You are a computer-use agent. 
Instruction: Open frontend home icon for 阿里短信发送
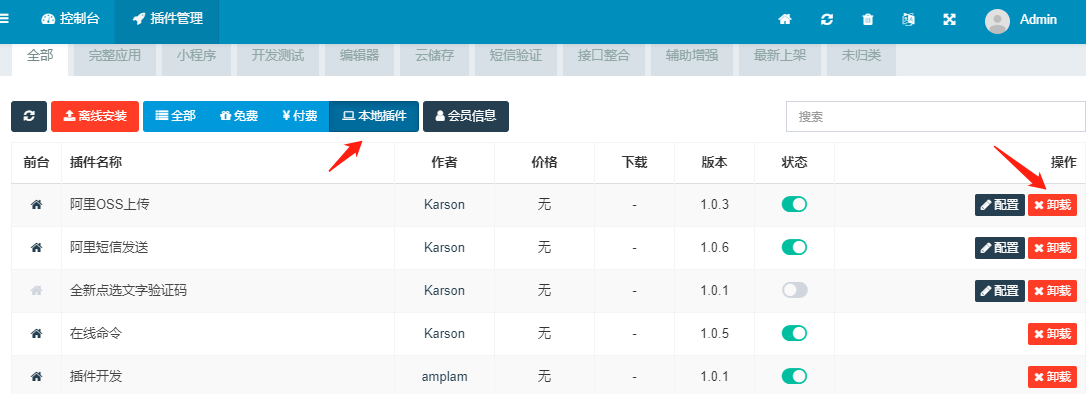tap(37, 247)
